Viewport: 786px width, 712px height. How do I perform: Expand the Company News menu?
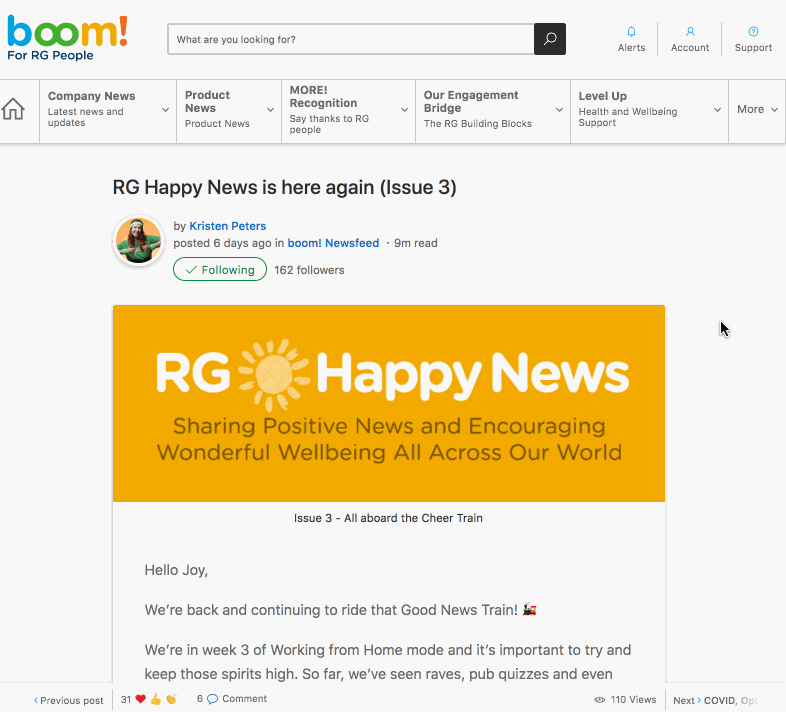(x=108, y=110)
